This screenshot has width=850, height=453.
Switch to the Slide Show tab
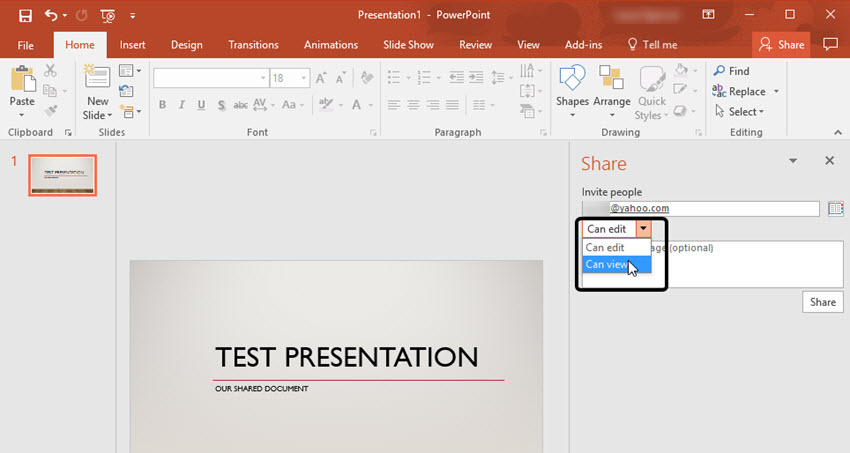tap(408, 45)
